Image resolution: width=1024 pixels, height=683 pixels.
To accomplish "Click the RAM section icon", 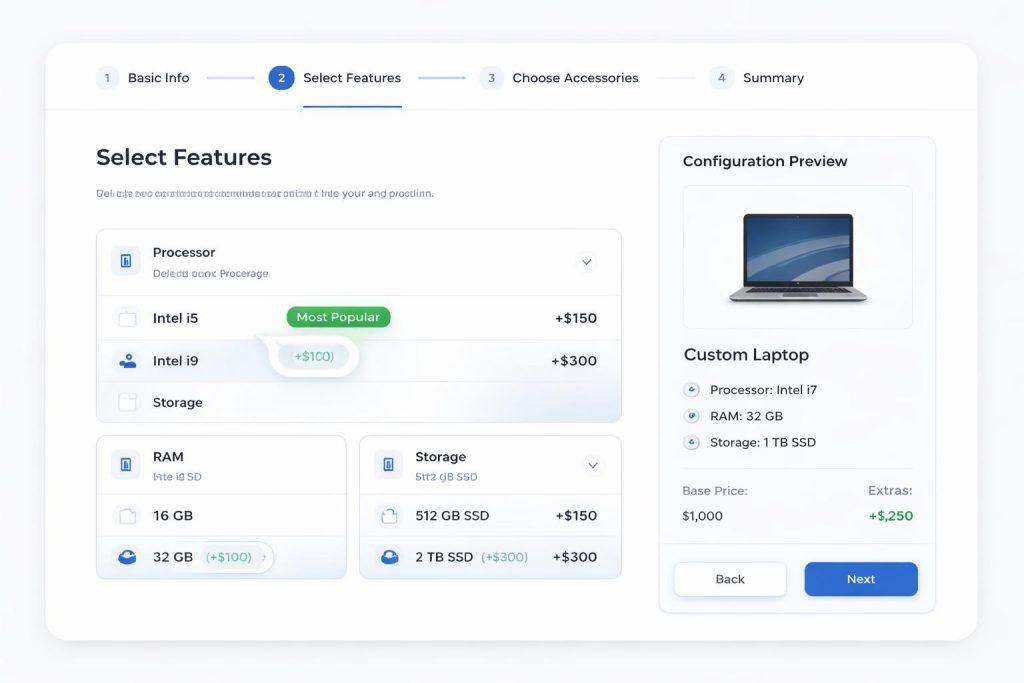I will point(126,464).
